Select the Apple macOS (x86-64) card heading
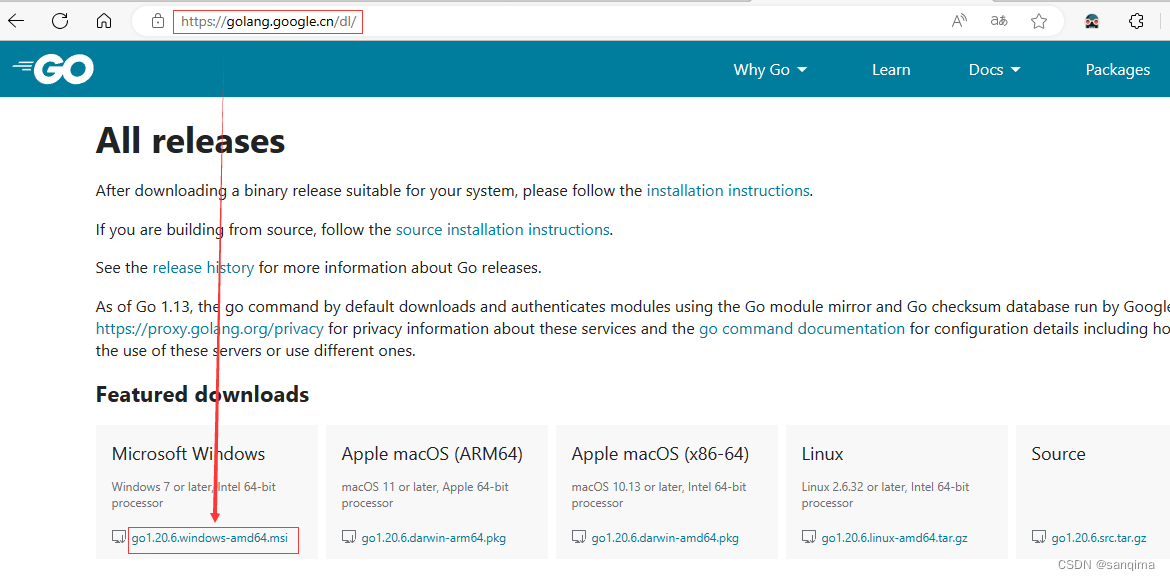 click(660, 453)
